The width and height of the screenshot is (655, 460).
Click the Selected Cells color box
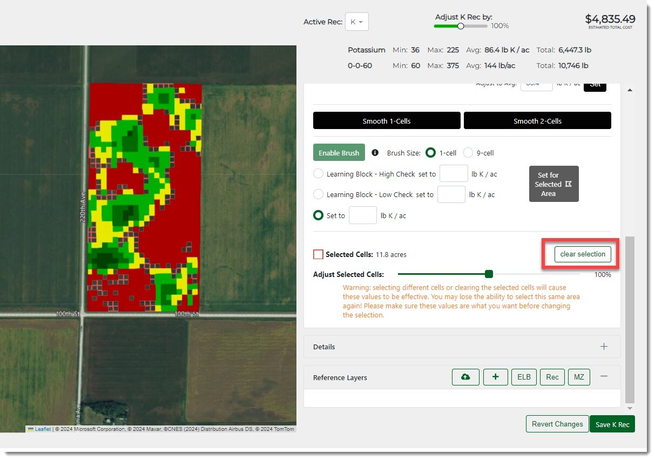[318, 255]
